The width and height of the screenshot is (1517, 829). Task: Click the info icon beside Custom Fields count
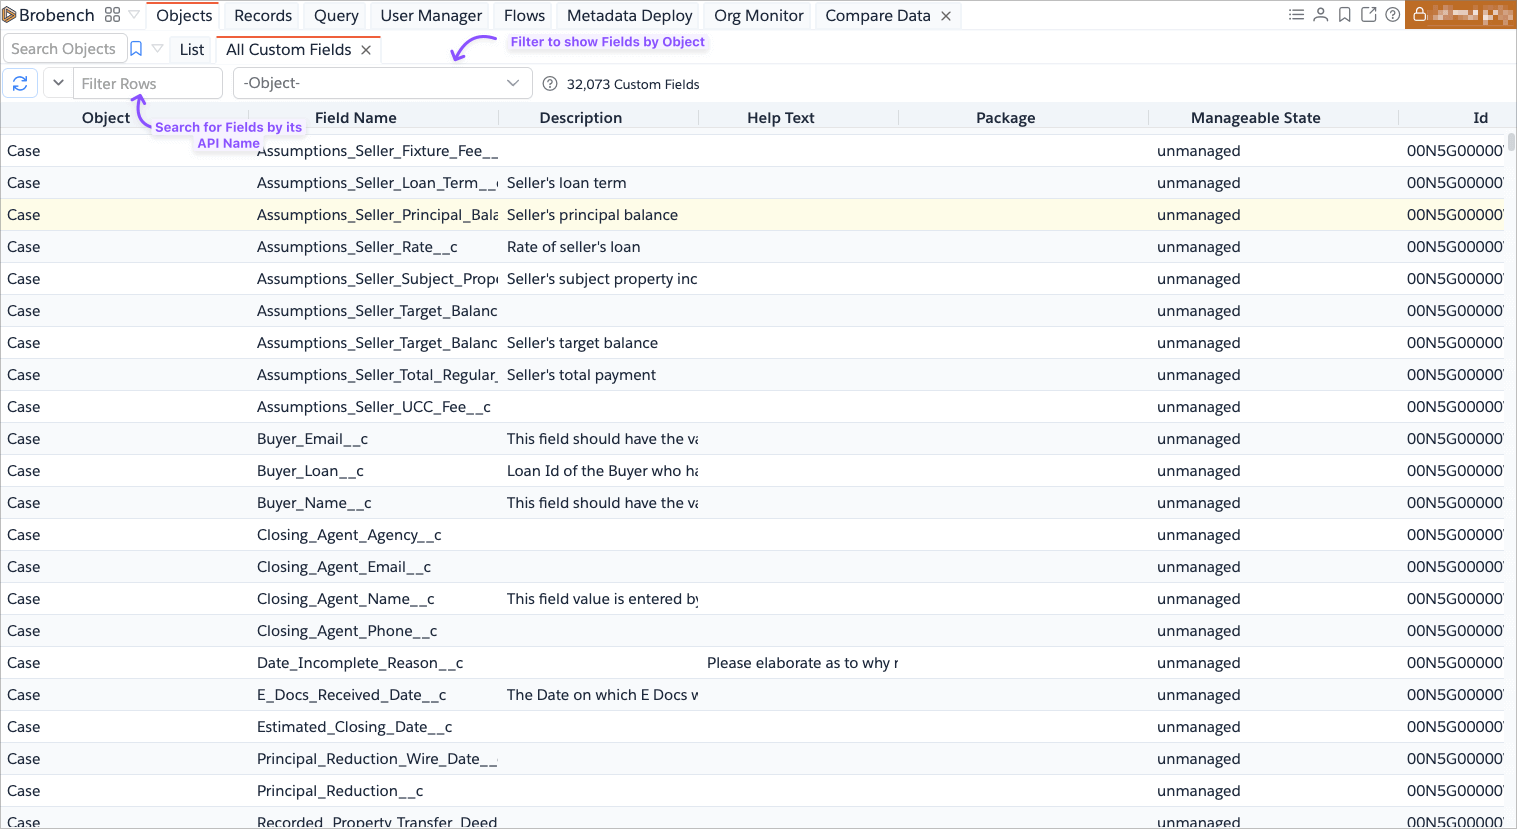pyautogui.click(x=549, y=84)
